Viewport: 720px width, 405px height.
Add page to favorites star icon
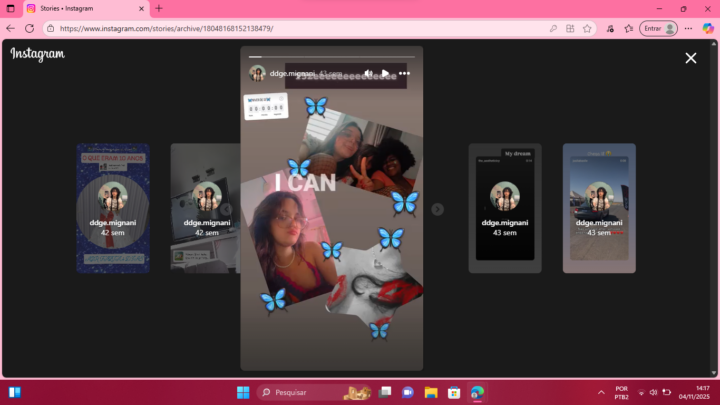[587, 28]
